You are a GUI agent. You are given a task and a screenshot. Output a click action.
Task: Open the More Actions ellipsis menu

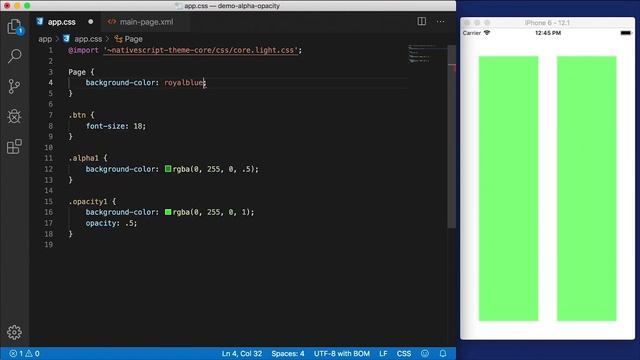(x=441, y=21)
